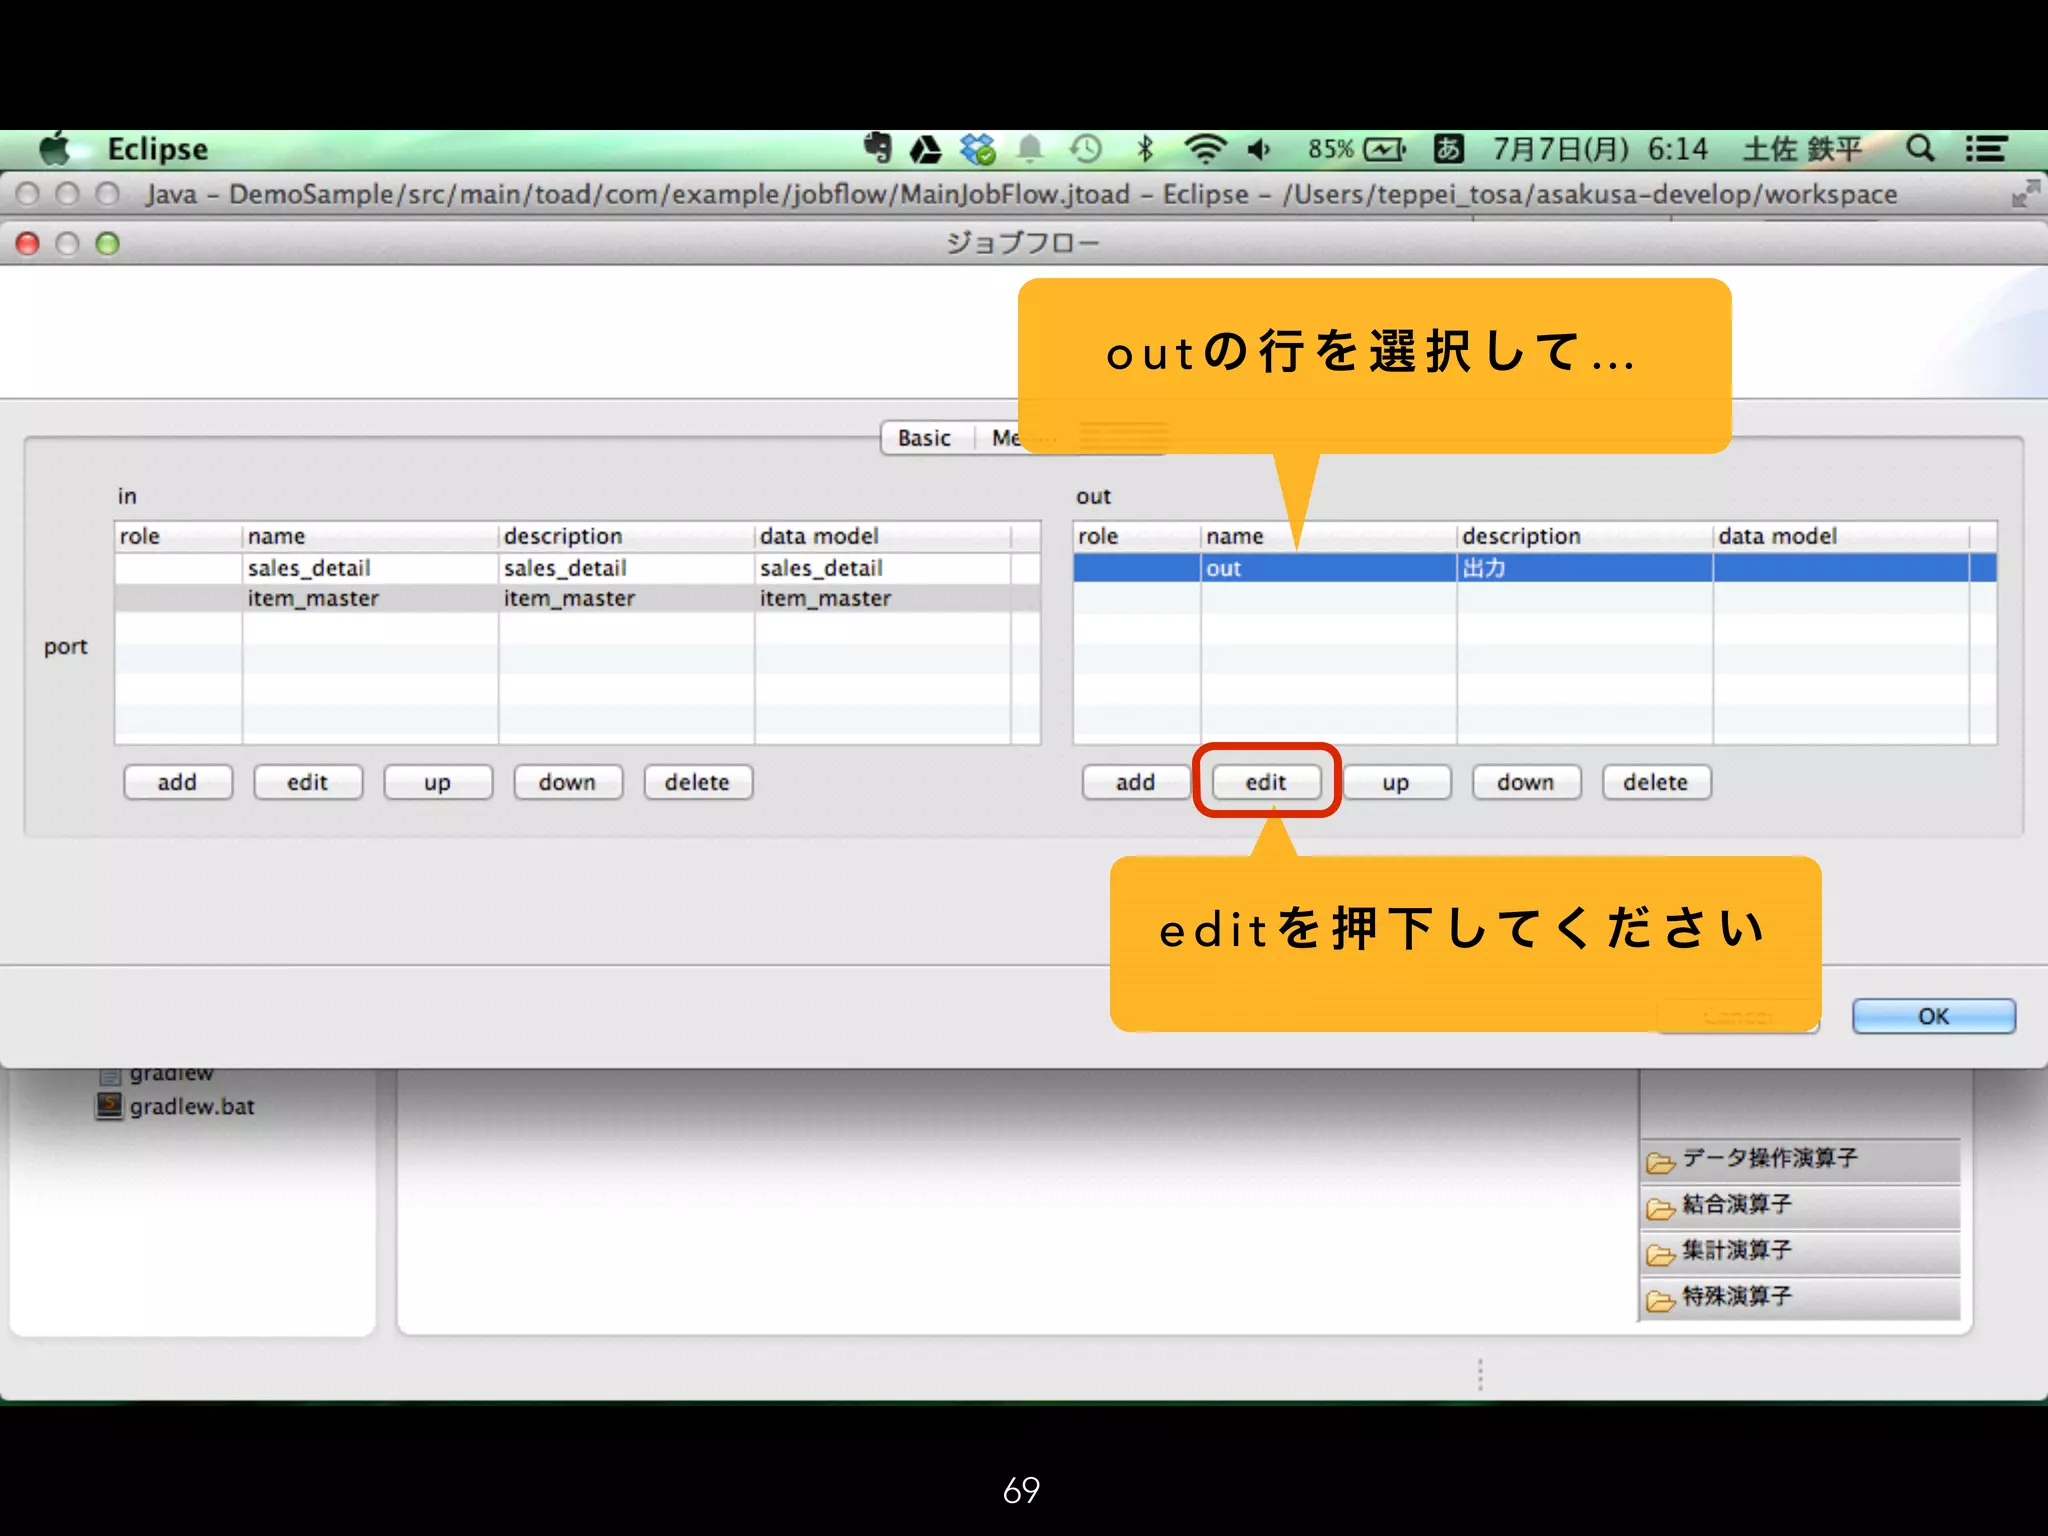Image resolution: width=2048 pixels, height=1536 pixels.
Task: Click the date and time 7月7日(月) 6:14
Action: point(1600,149)
